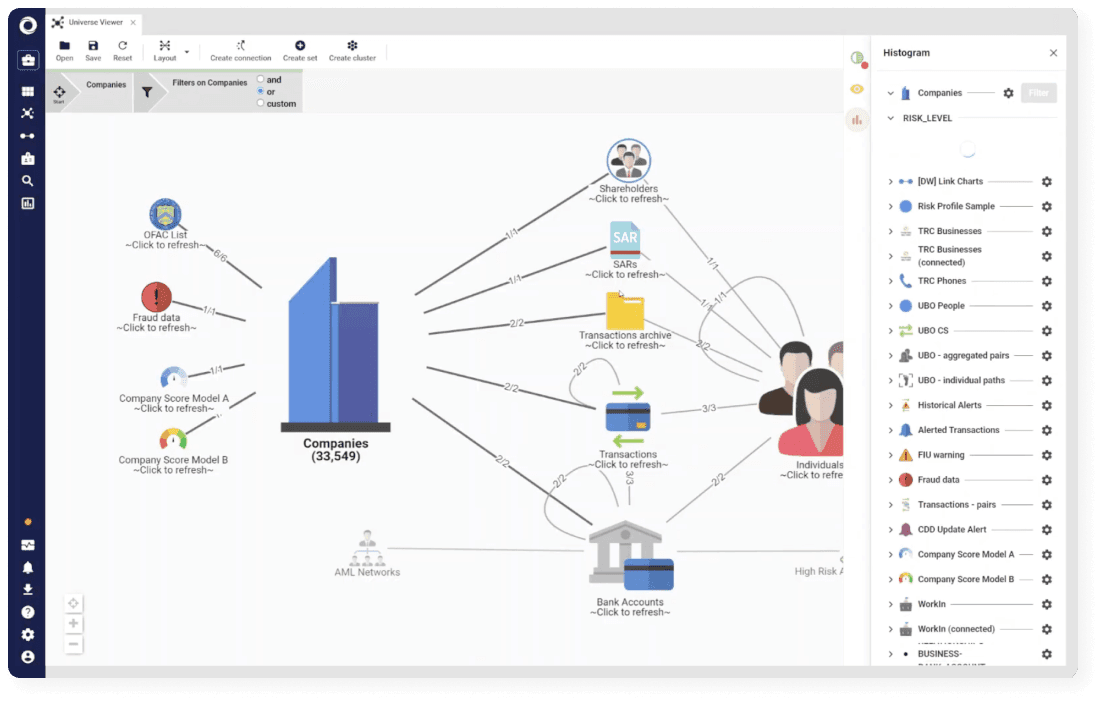The width and height of the screenshot is (1102, 702).
Task: Collapse the RISK_LEVEL section
Action: pyautogui.click(x=890, y=118)
